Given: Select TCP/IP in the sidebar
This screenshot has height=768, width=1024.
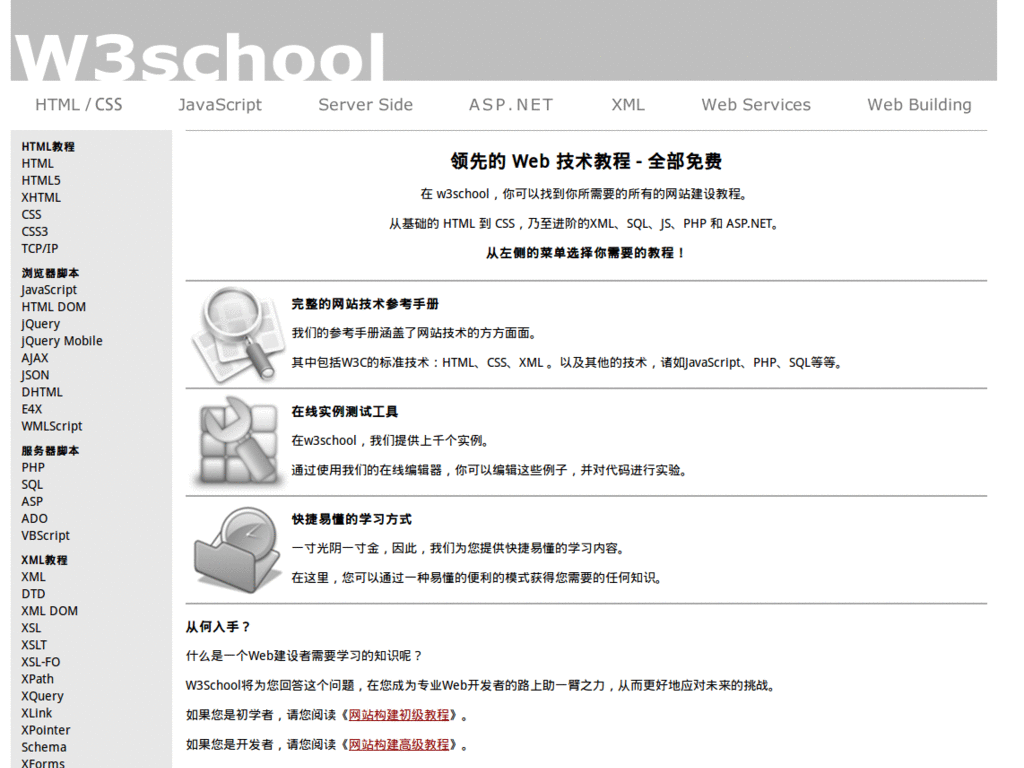Looking at the screenshot, I should coord(39,248).
